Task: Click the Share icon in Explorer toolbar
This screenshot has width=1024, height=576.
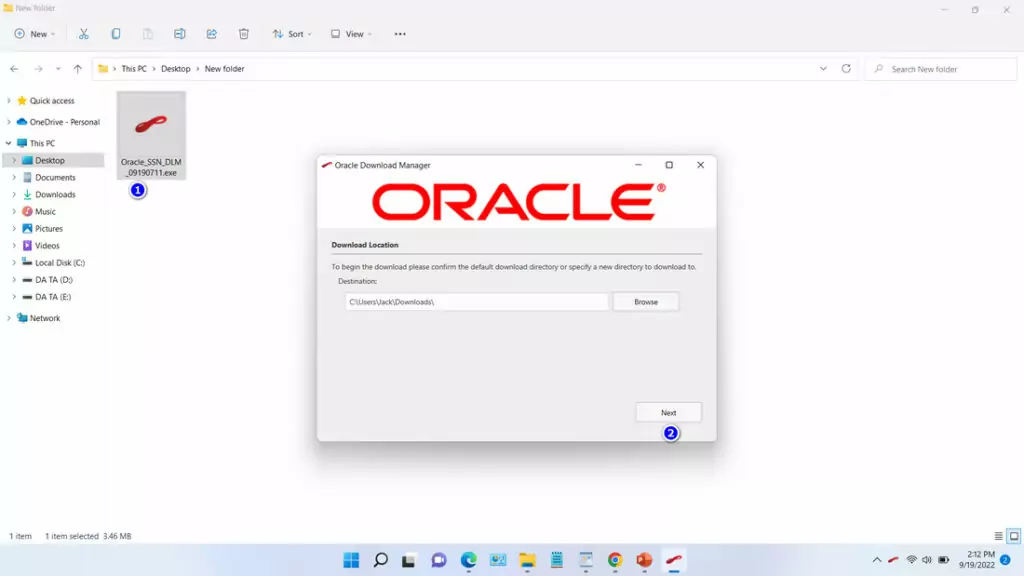Action: pos(212,34)
